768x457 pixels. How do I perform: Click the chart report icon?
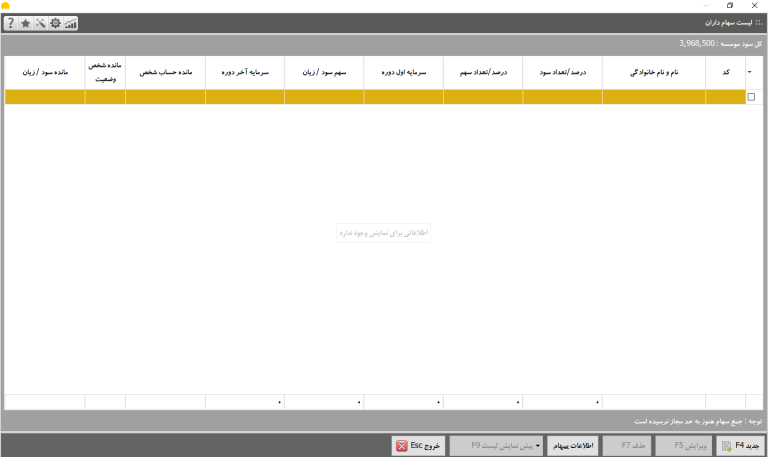71,23
